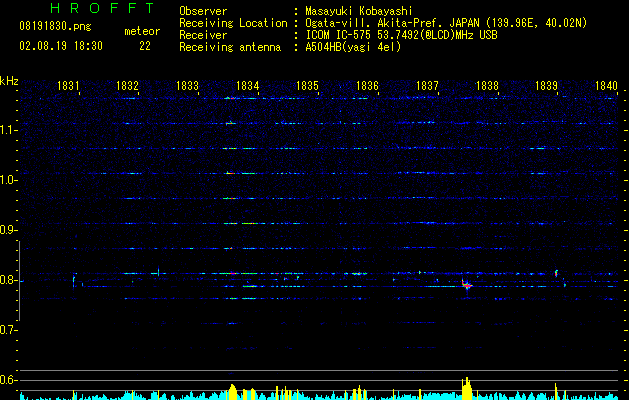Click the Receiving antenna field label
Image resolution: width=629 pixels, height=400 pixels.
pos(230,47)
